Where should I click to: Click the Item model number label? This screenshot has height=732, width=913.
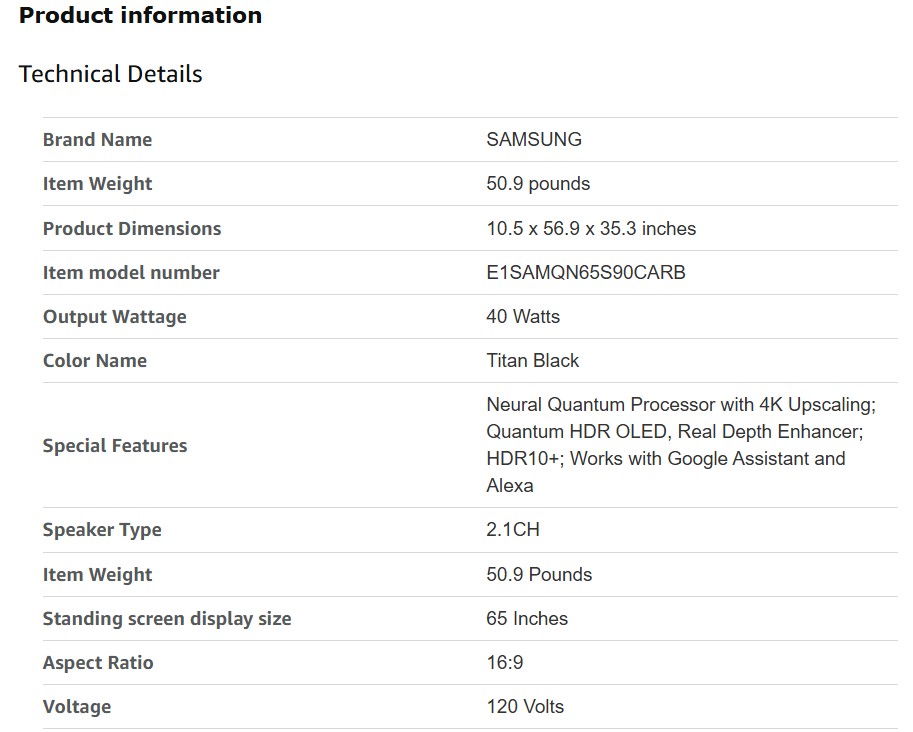coord(131,272)
